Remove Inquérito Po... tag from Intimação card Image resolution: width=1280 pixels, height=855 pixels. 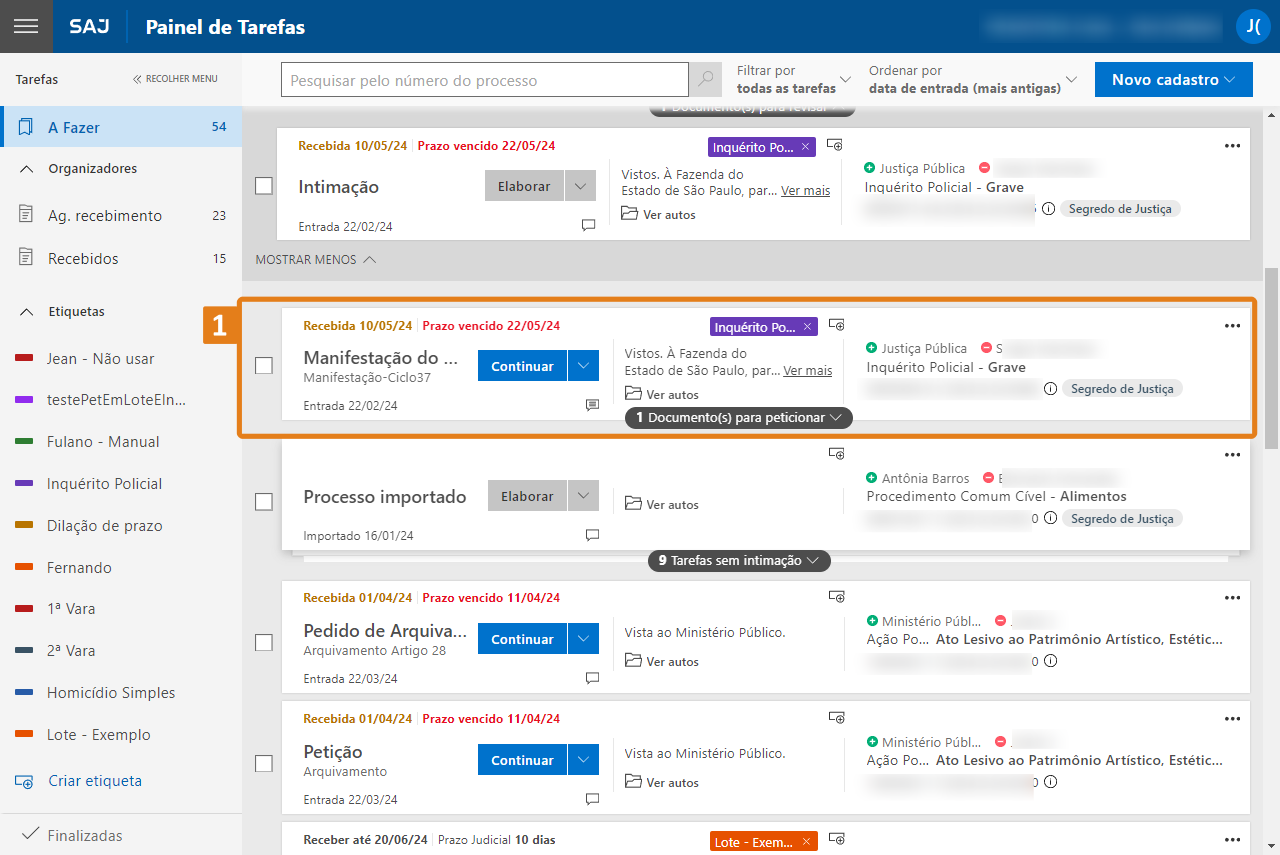pyautogui.click(x=806, y=147)
